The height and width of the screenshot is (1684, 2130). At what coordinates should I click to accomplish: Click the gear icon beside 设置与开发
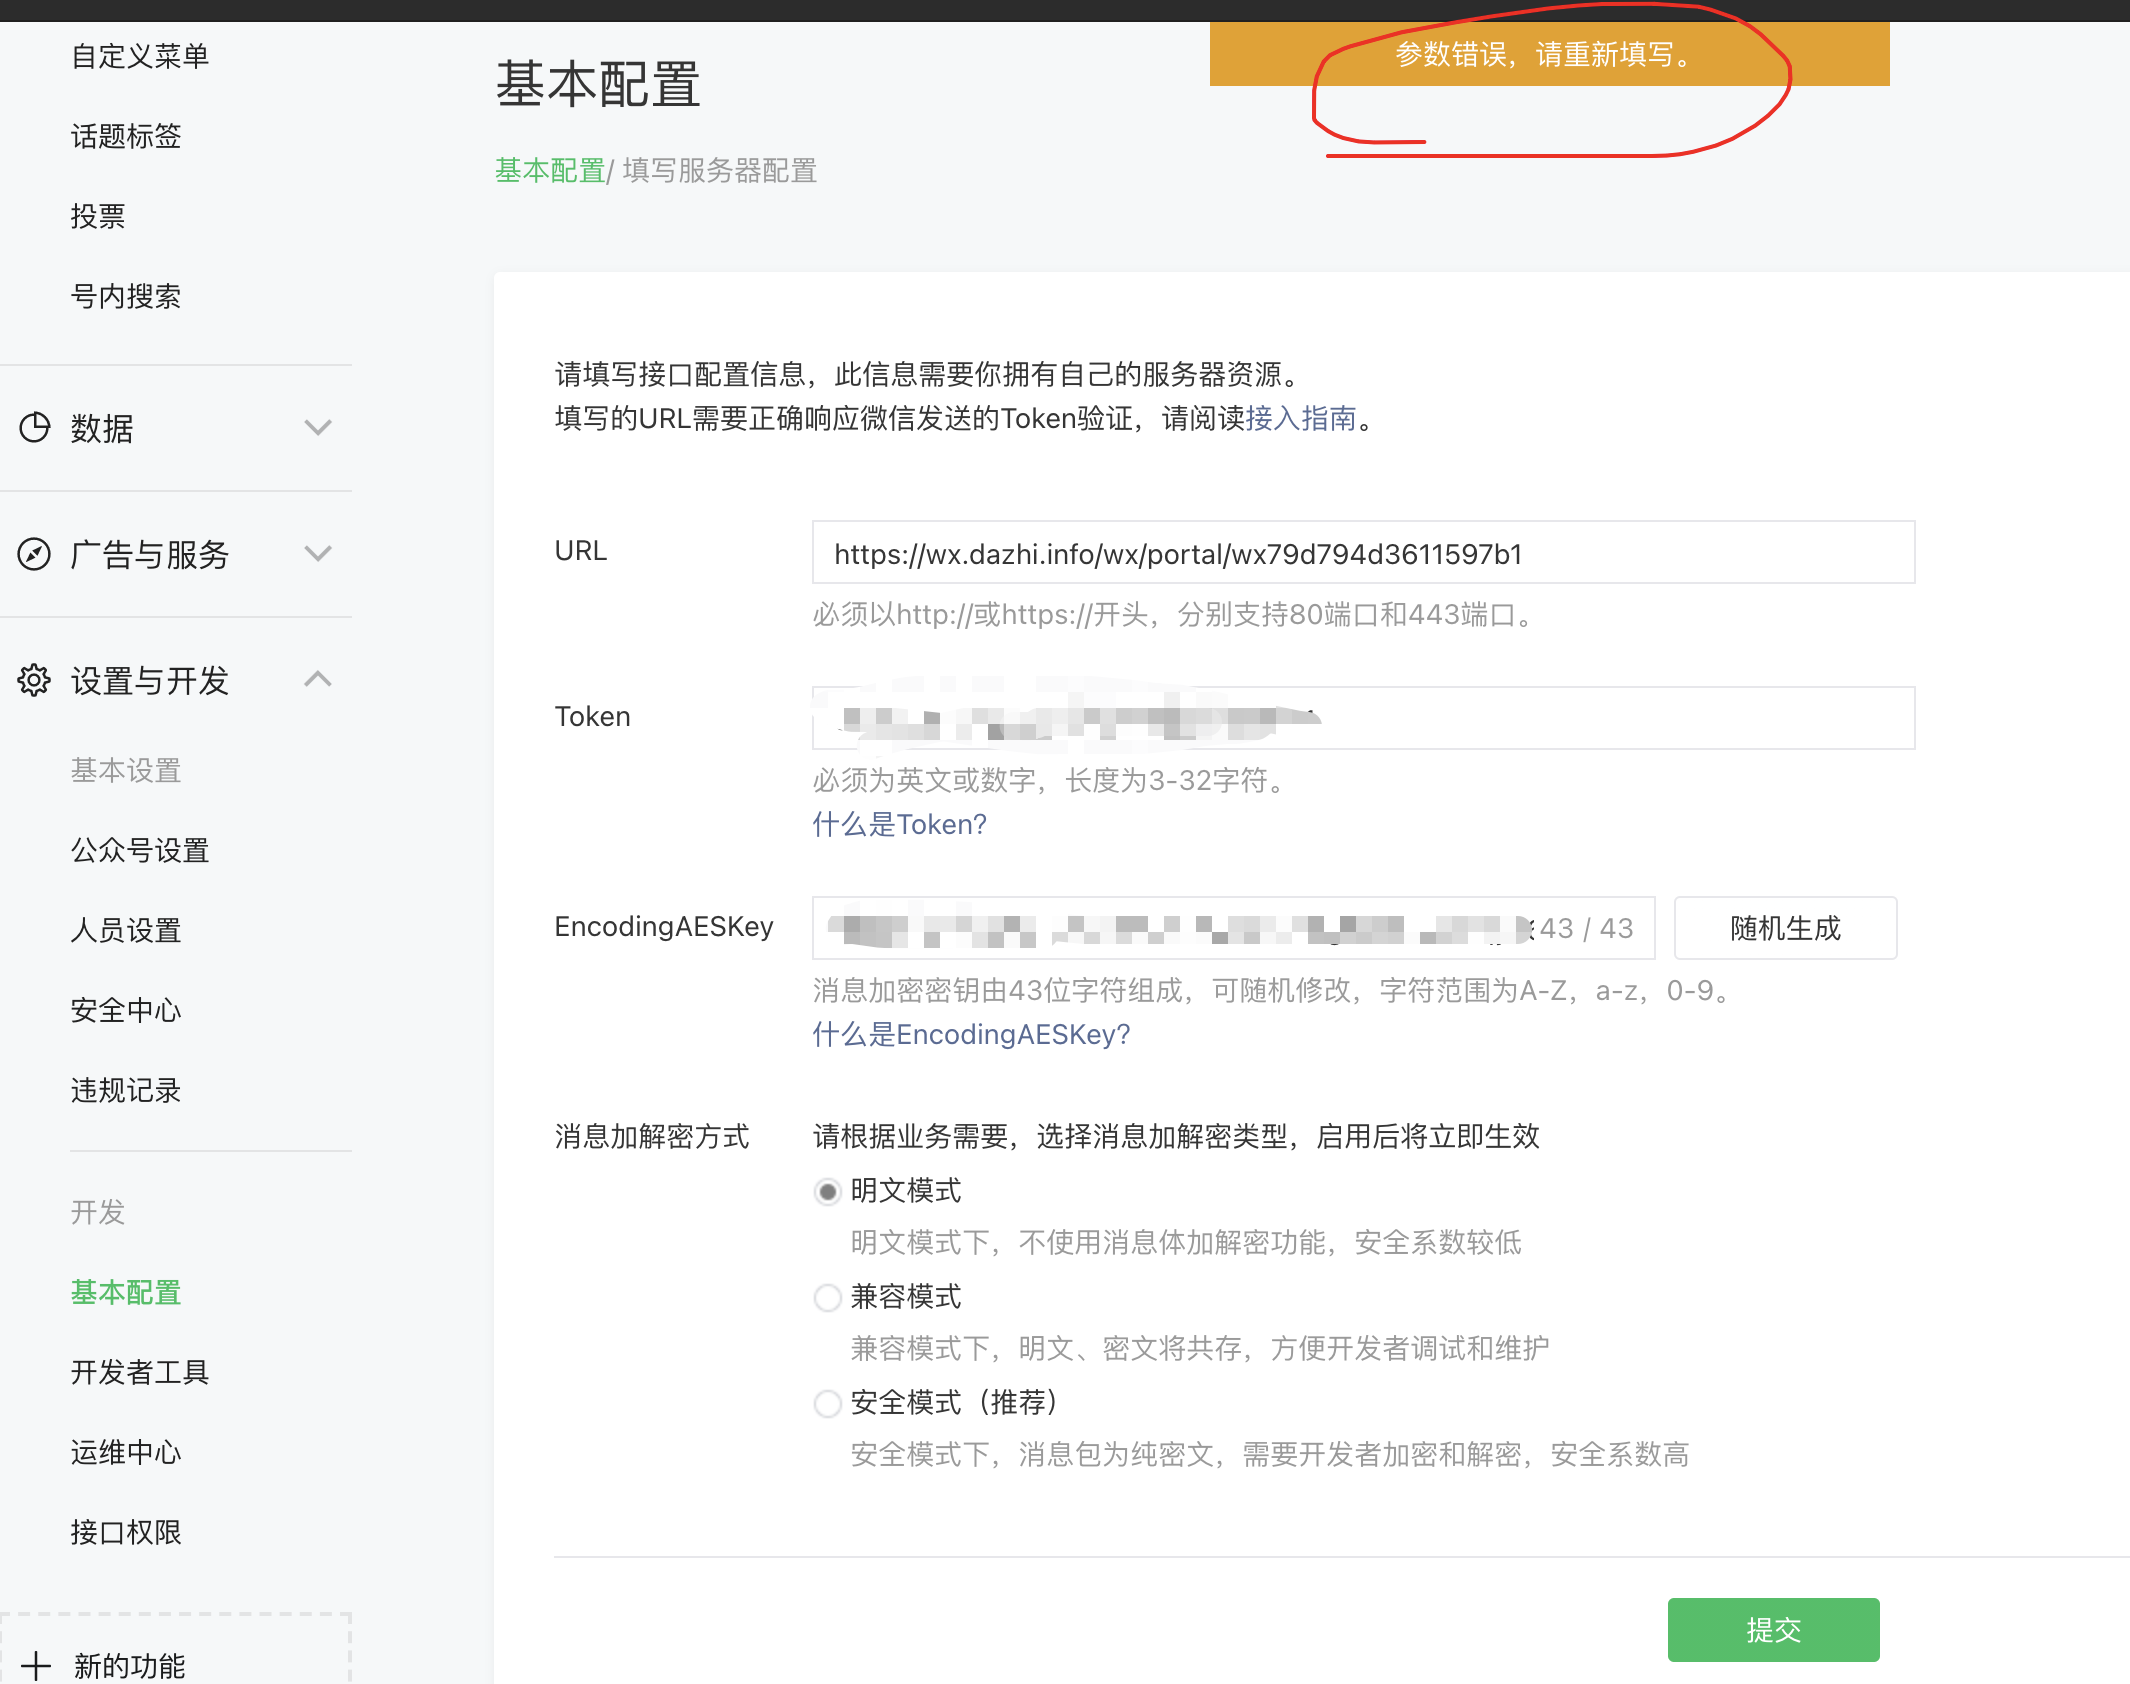(35, 680)
